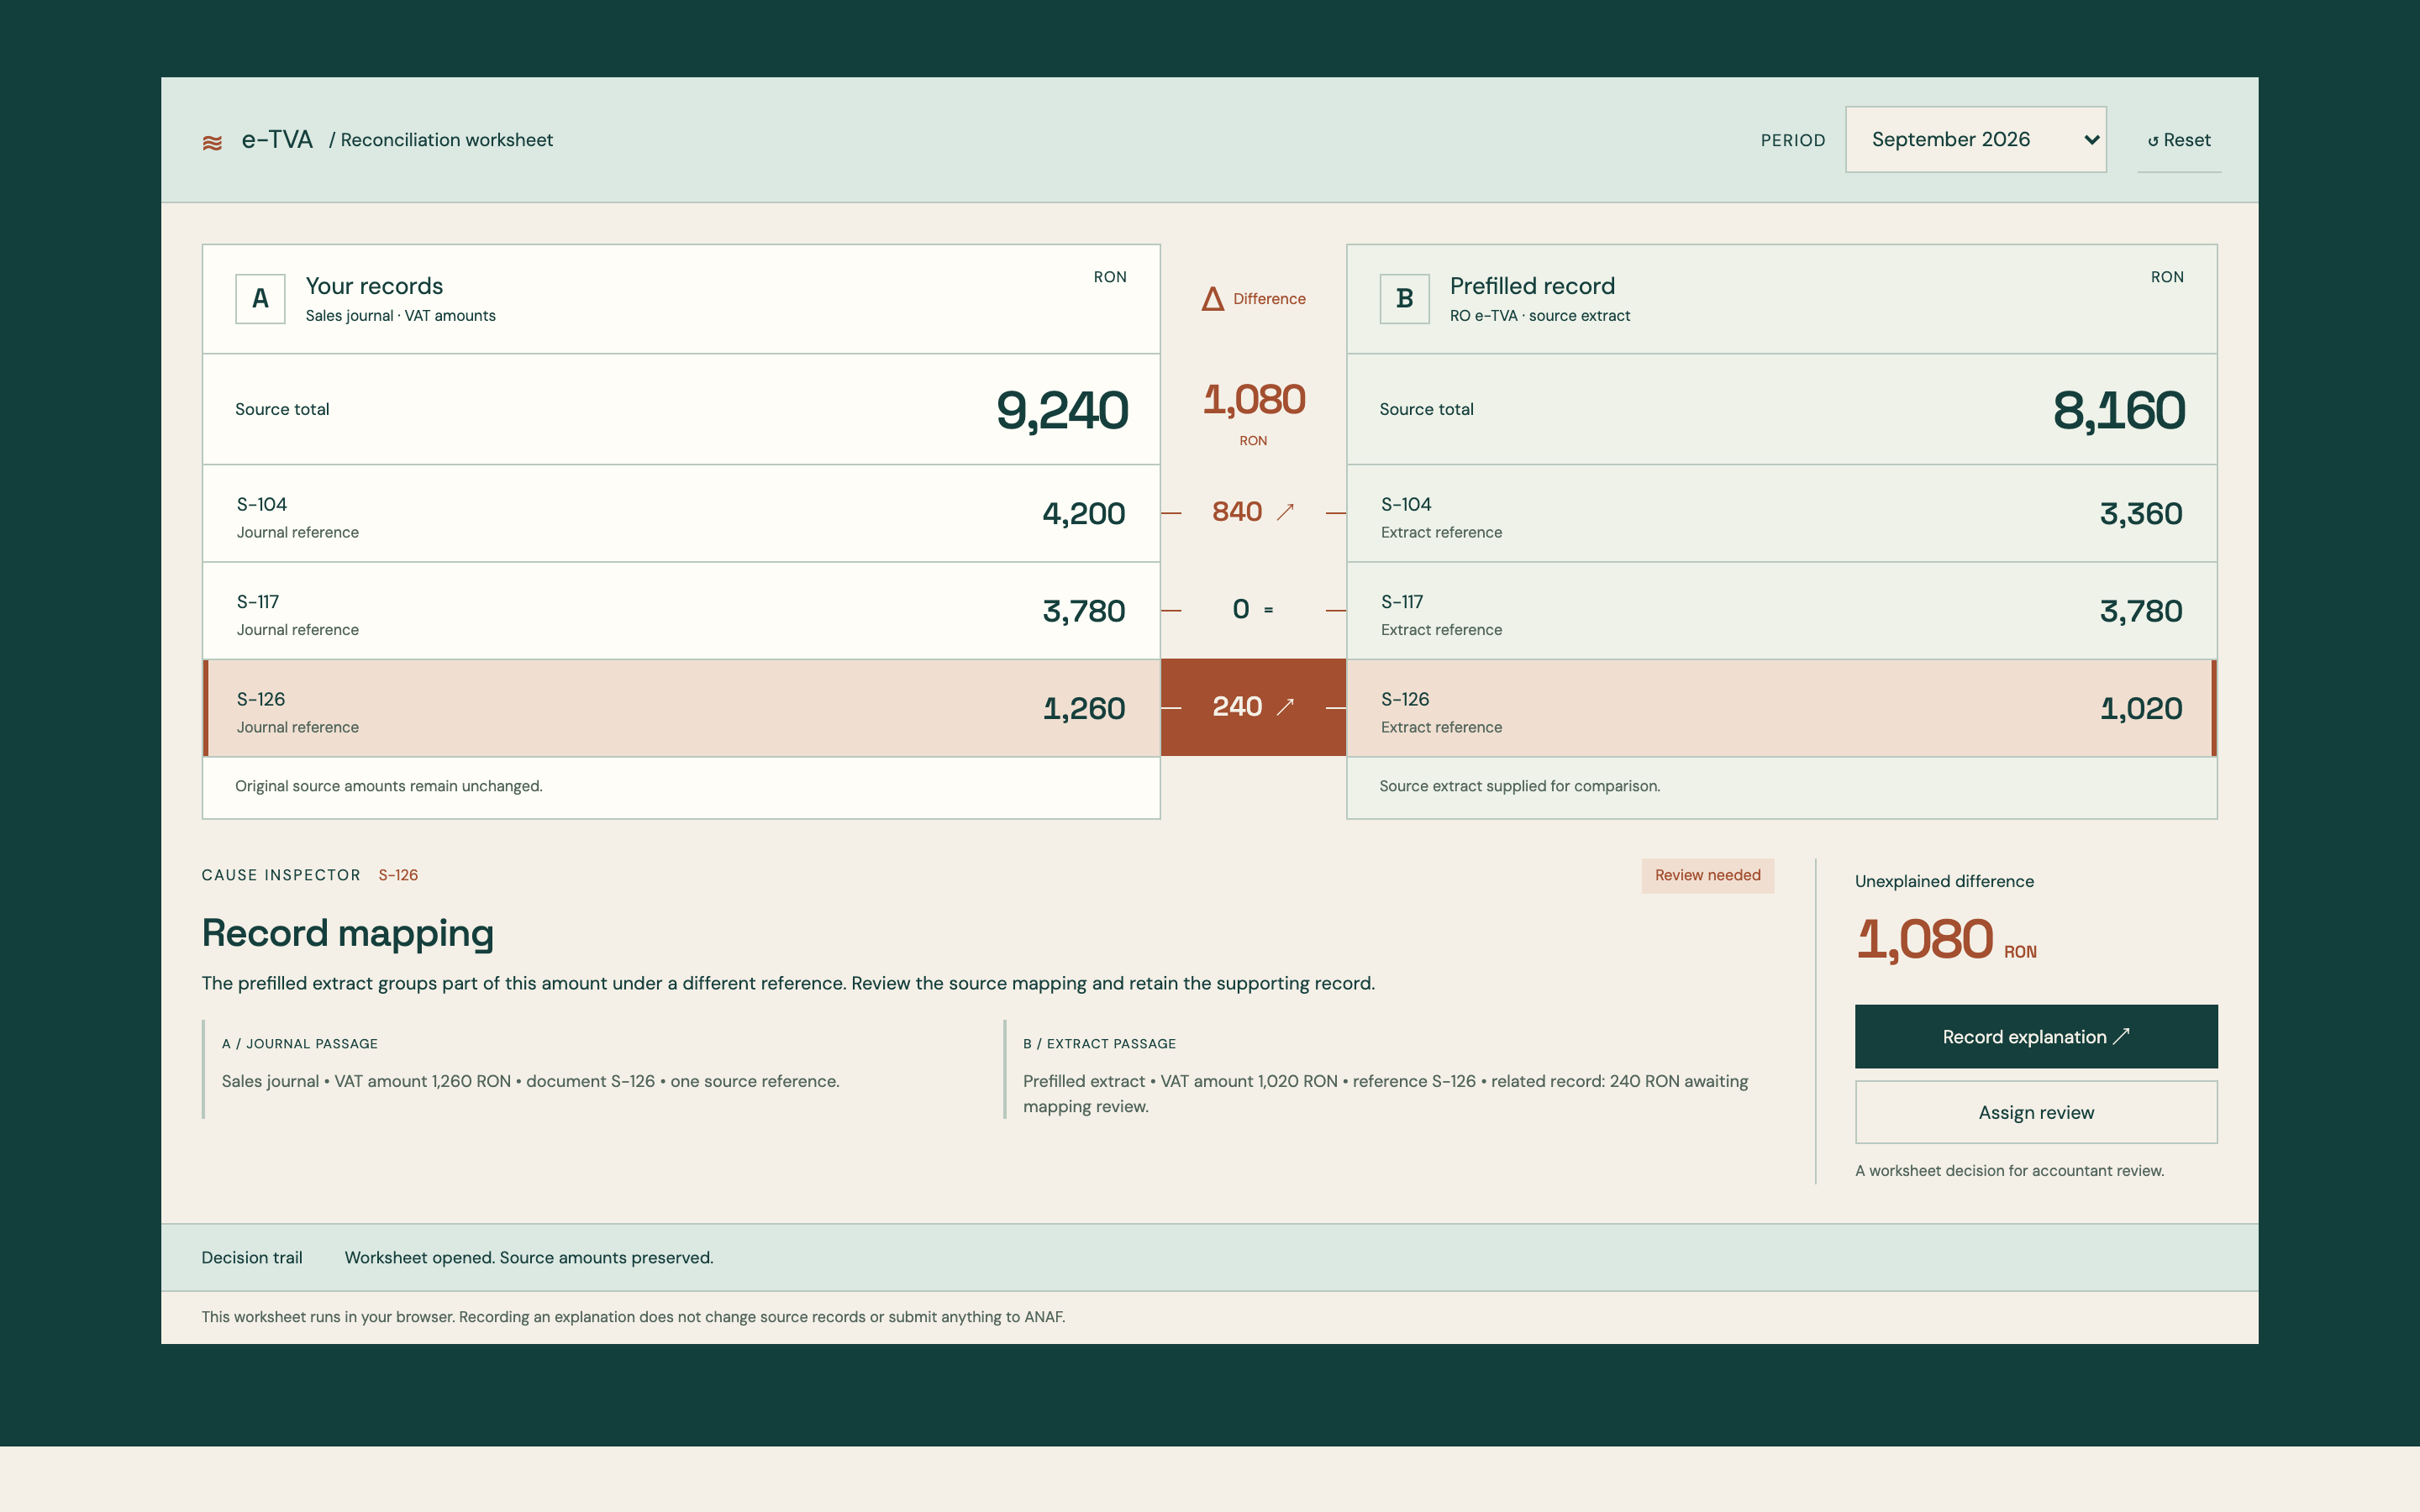Click the Record explanation button

2036,1037
